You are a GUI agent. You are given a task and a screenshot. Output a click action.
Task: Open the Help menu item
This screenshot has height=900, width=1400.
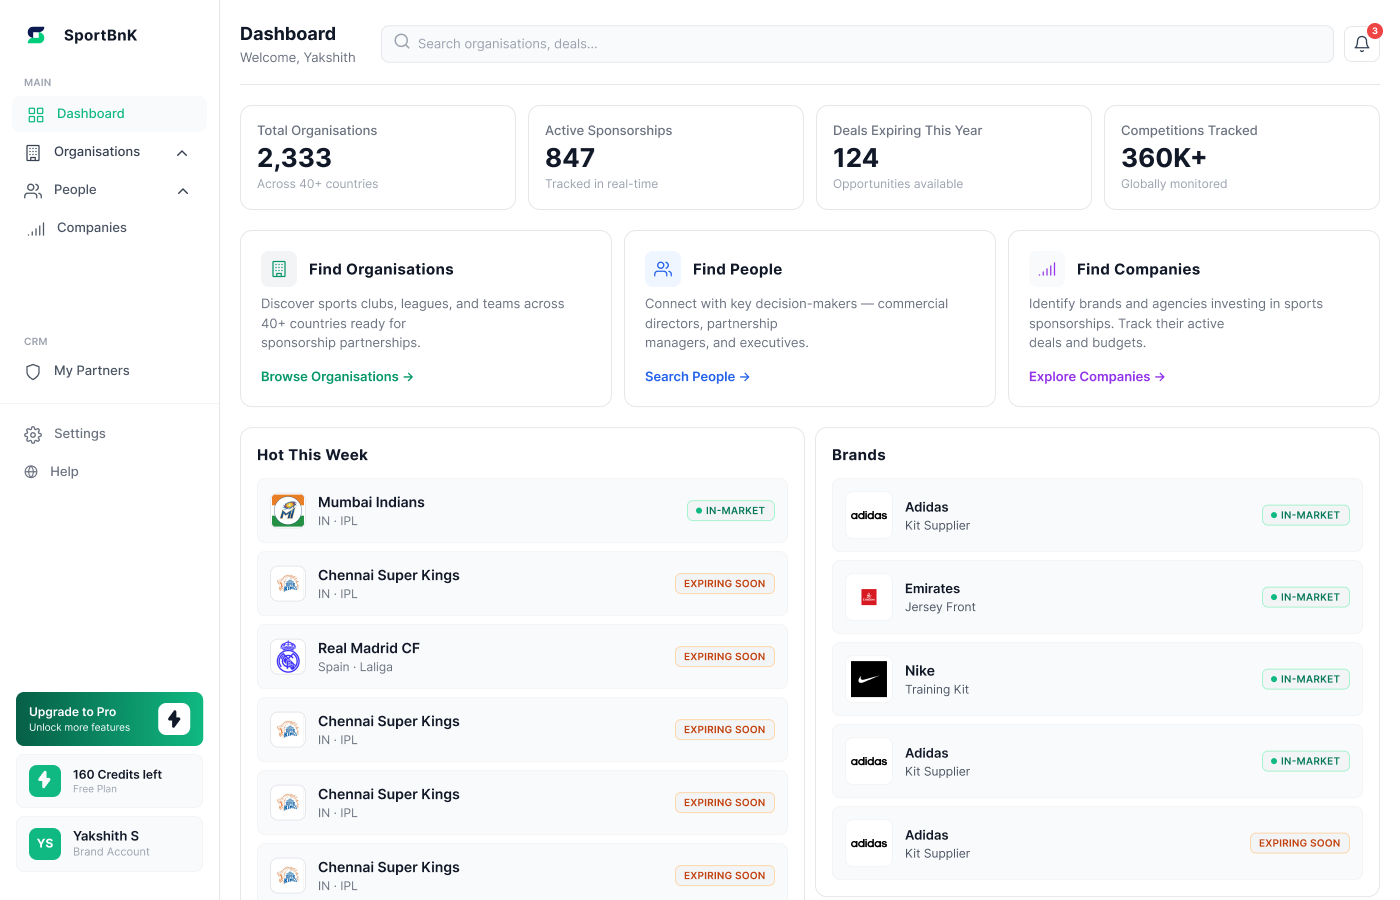point(109,472)
